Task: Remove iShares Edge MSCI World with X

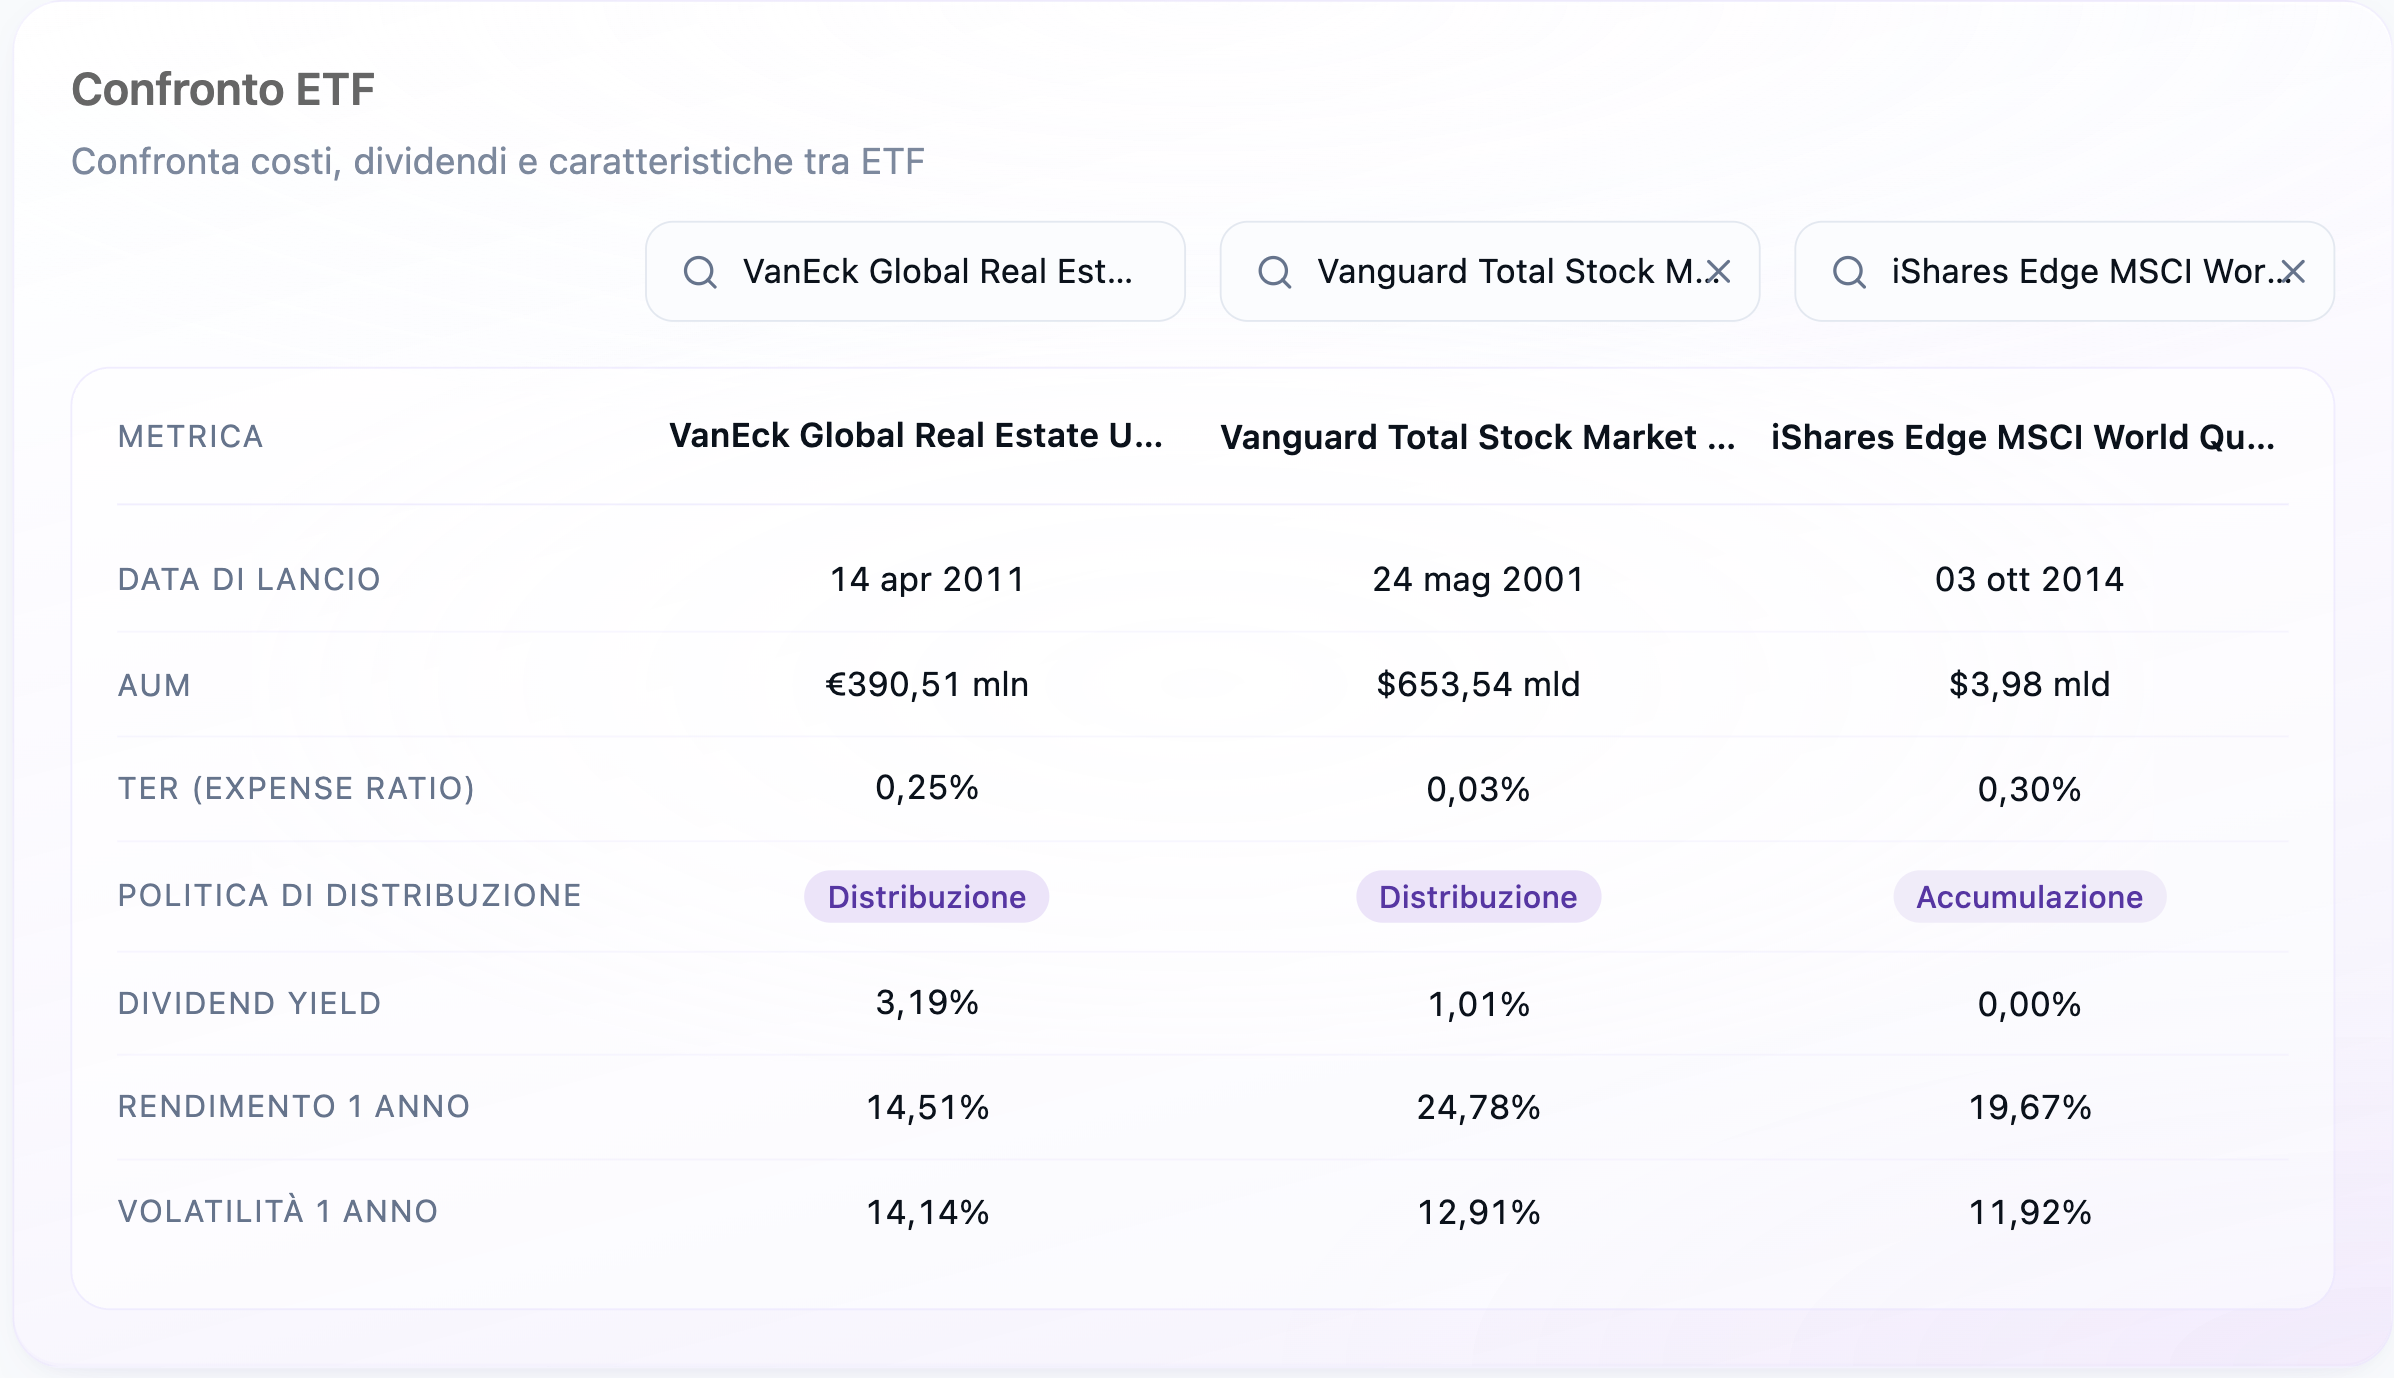Action: (2293, 271)
